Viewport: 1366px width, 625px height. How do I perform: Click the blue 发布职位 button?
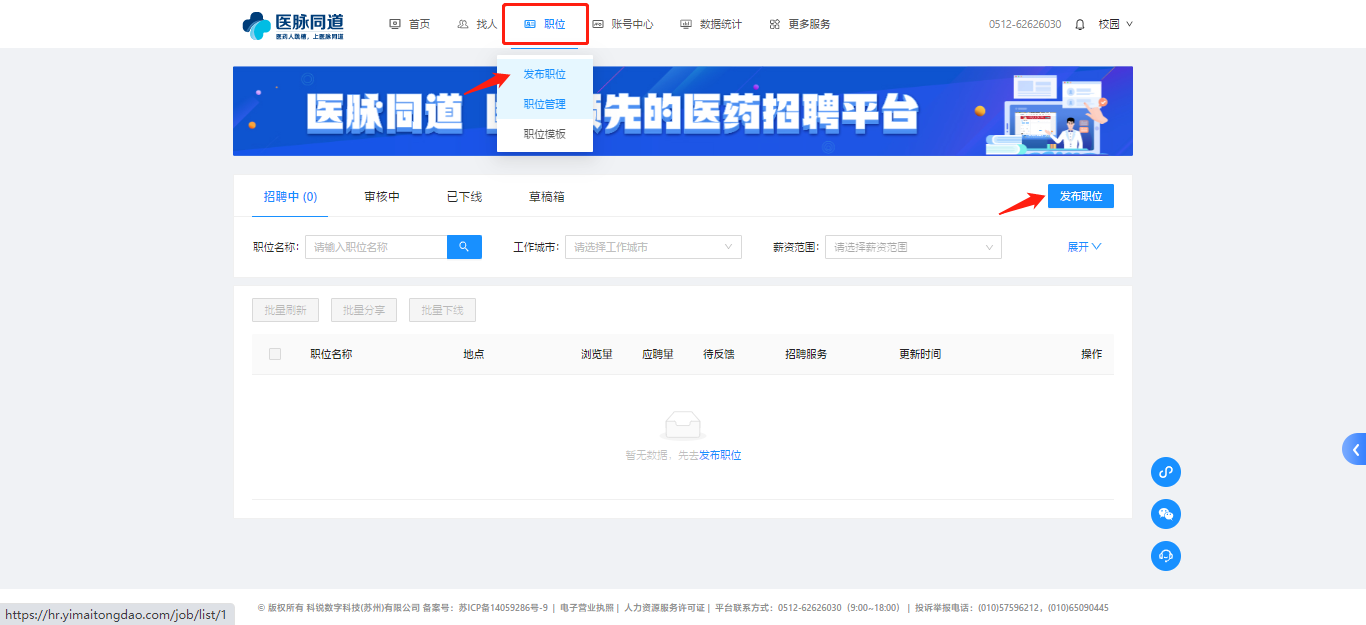pos(1080,197)
